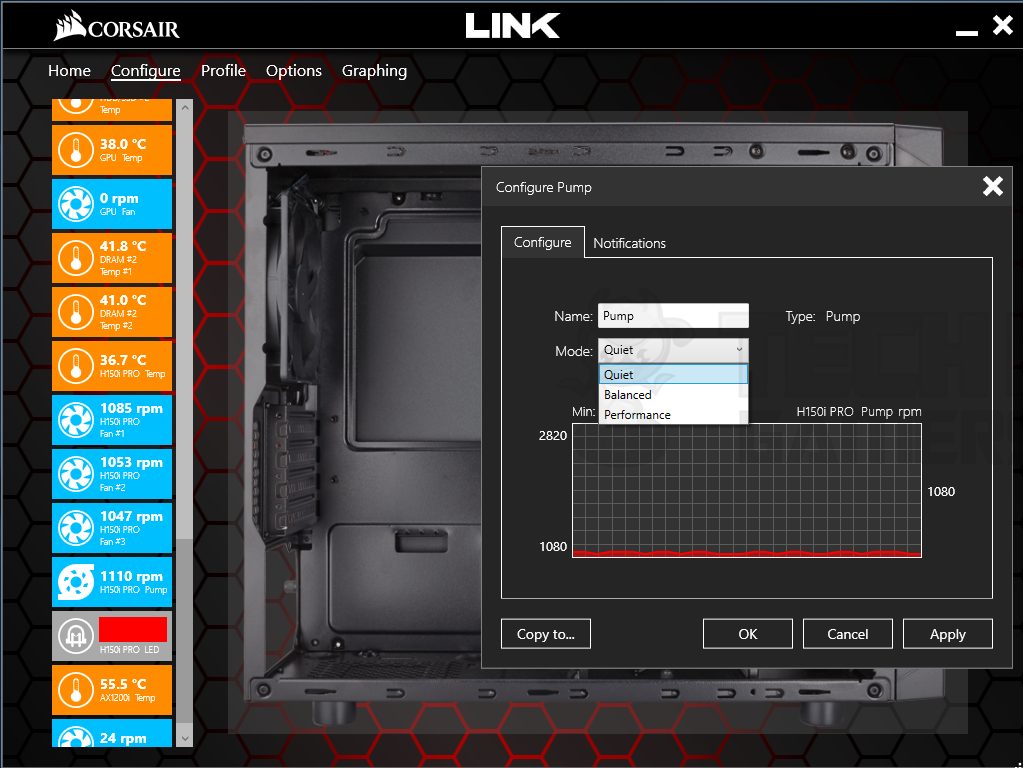Click the GPU Temp thermometer icon
Viewport: 1023px width, 768px height.
coord(76,150)
